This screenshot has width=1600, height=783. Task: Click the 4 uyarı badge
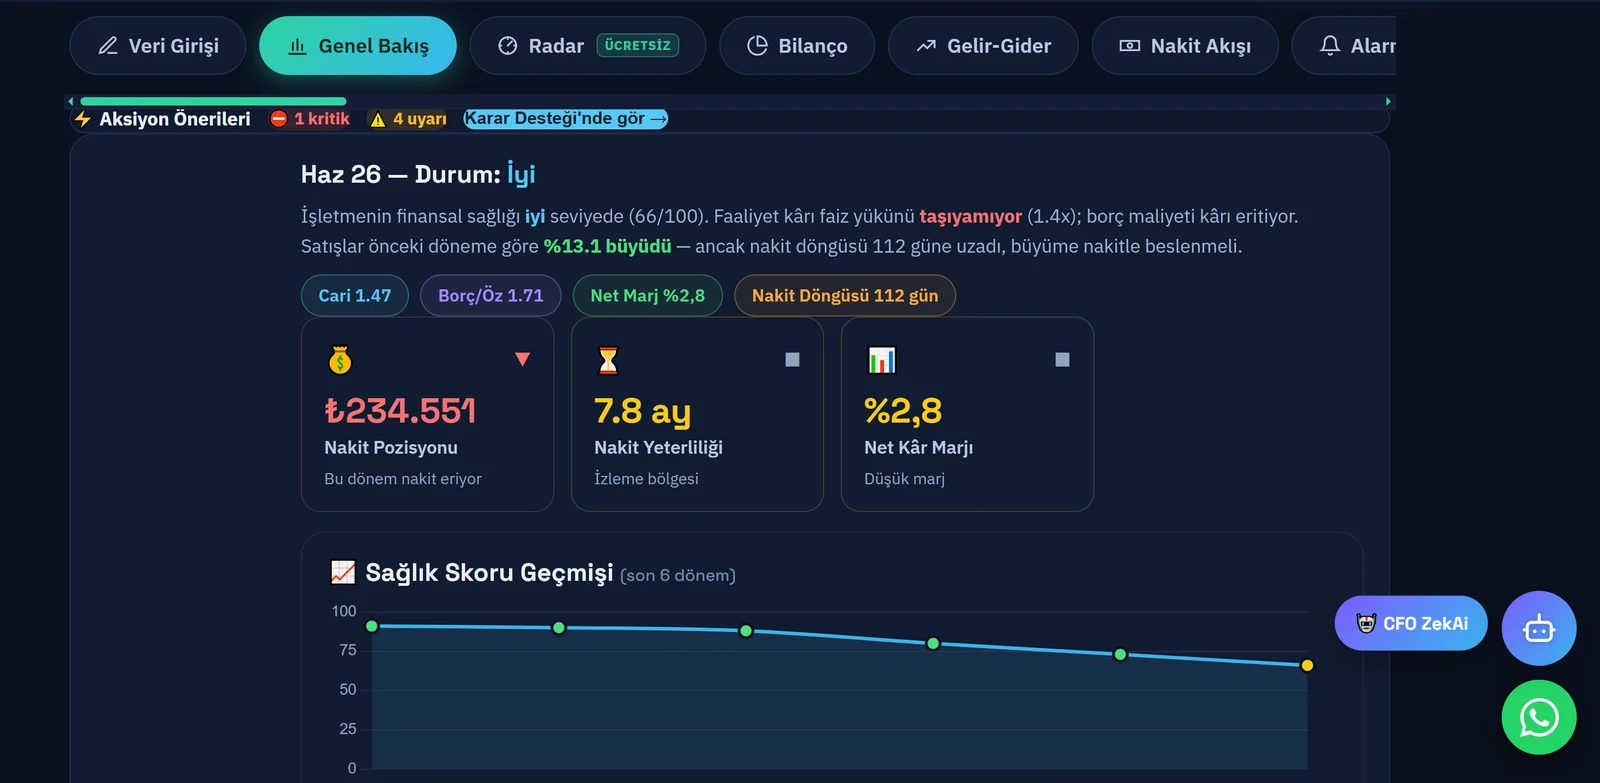408,119
